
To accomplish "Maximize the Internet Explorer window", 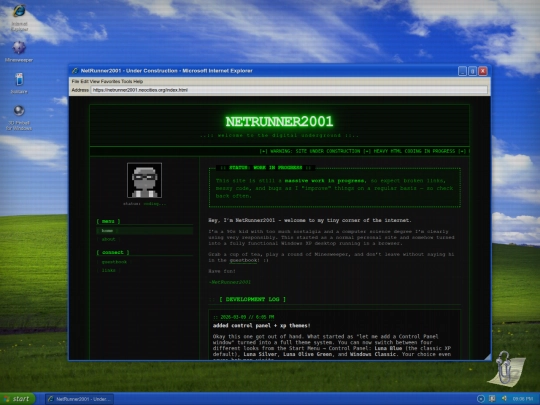I will [473, 71].
